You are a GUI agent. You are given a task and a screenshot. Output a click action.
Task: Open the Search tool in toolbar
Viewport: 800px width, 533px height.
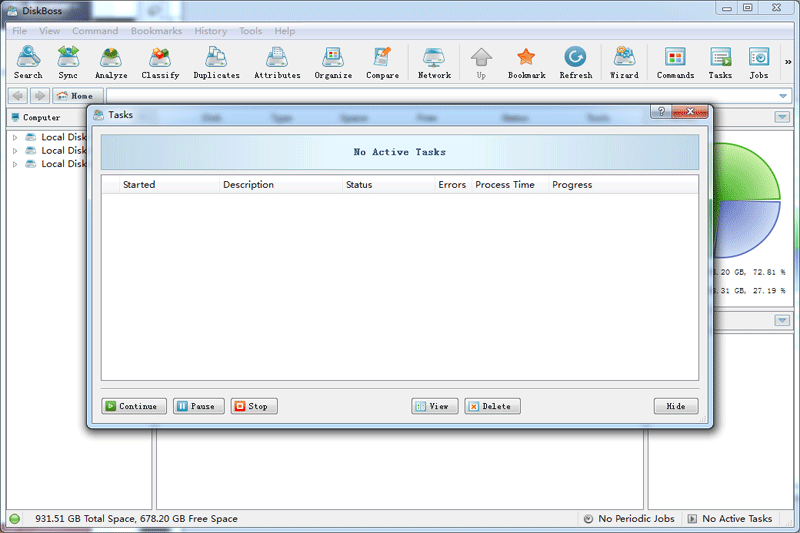coord(28,62)
